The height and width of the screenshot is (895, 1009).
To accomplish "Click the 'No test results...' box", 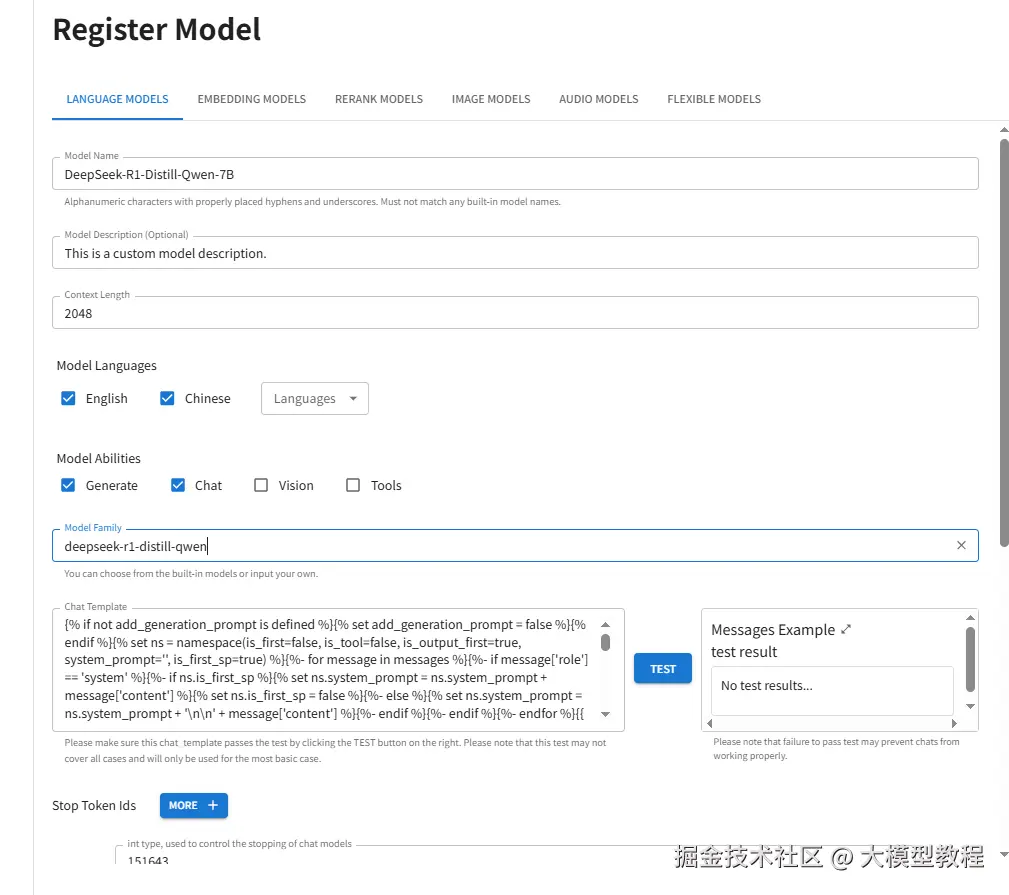I will pos(832,690).
